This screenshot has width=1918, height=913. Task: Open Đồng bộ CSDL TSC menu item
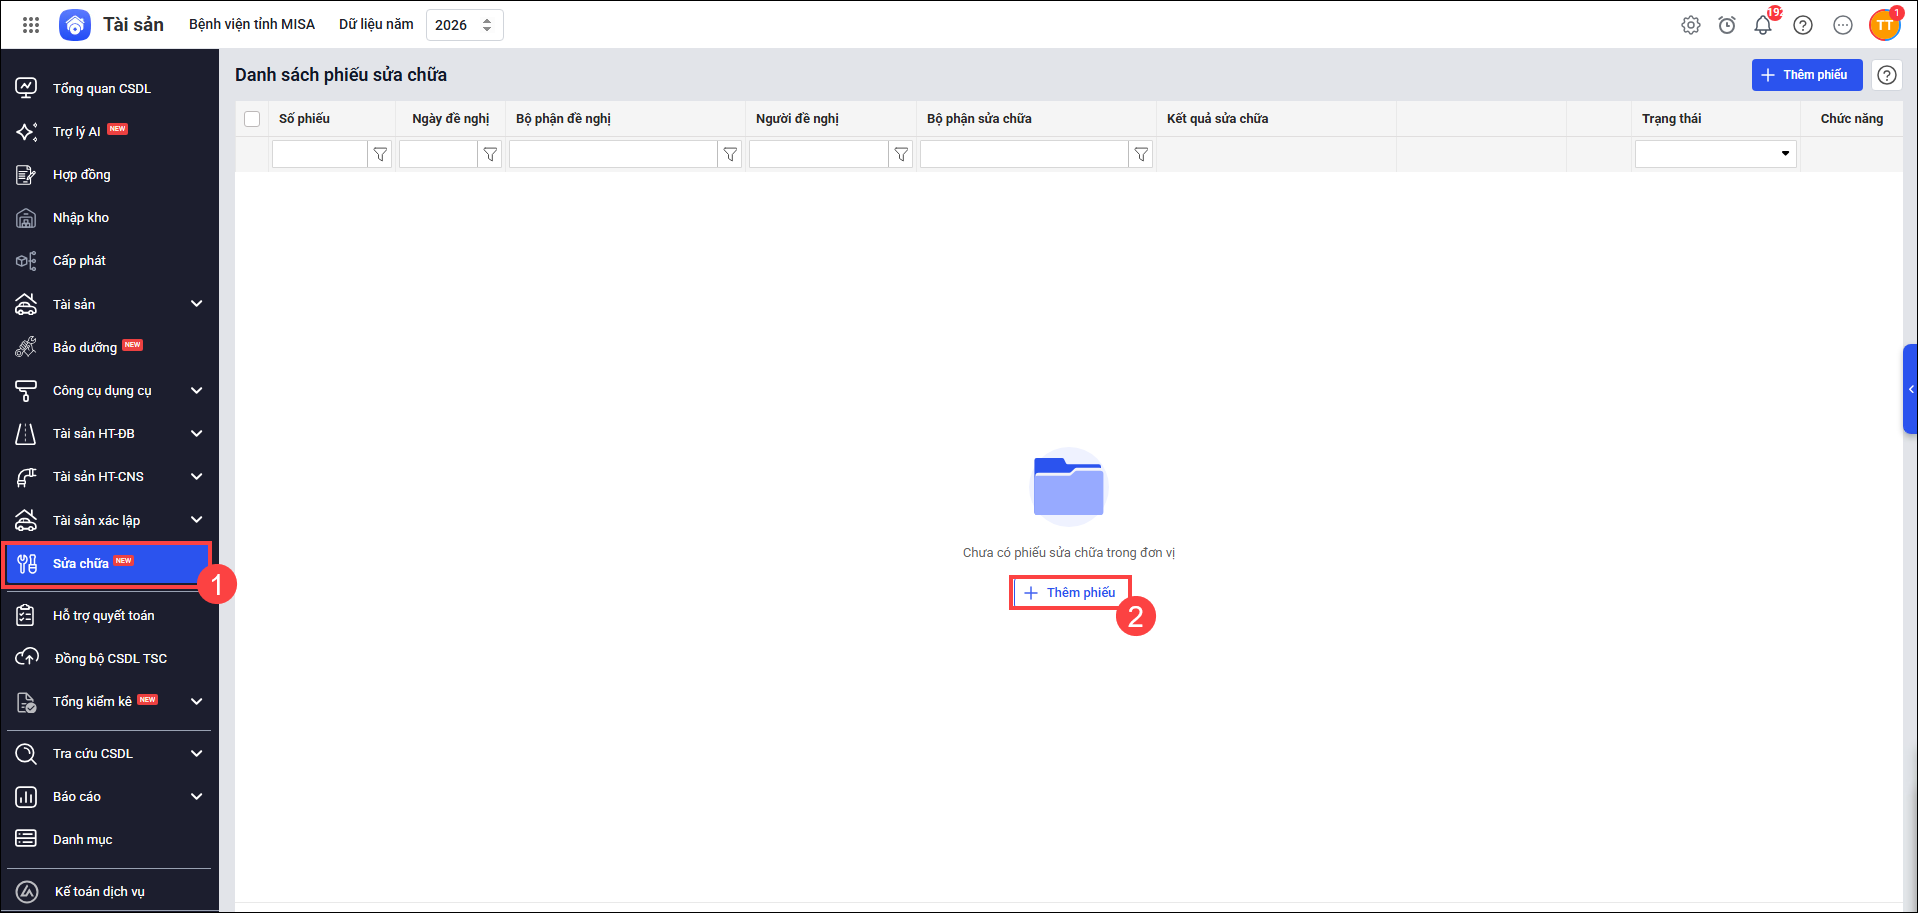tap(111, 658)
